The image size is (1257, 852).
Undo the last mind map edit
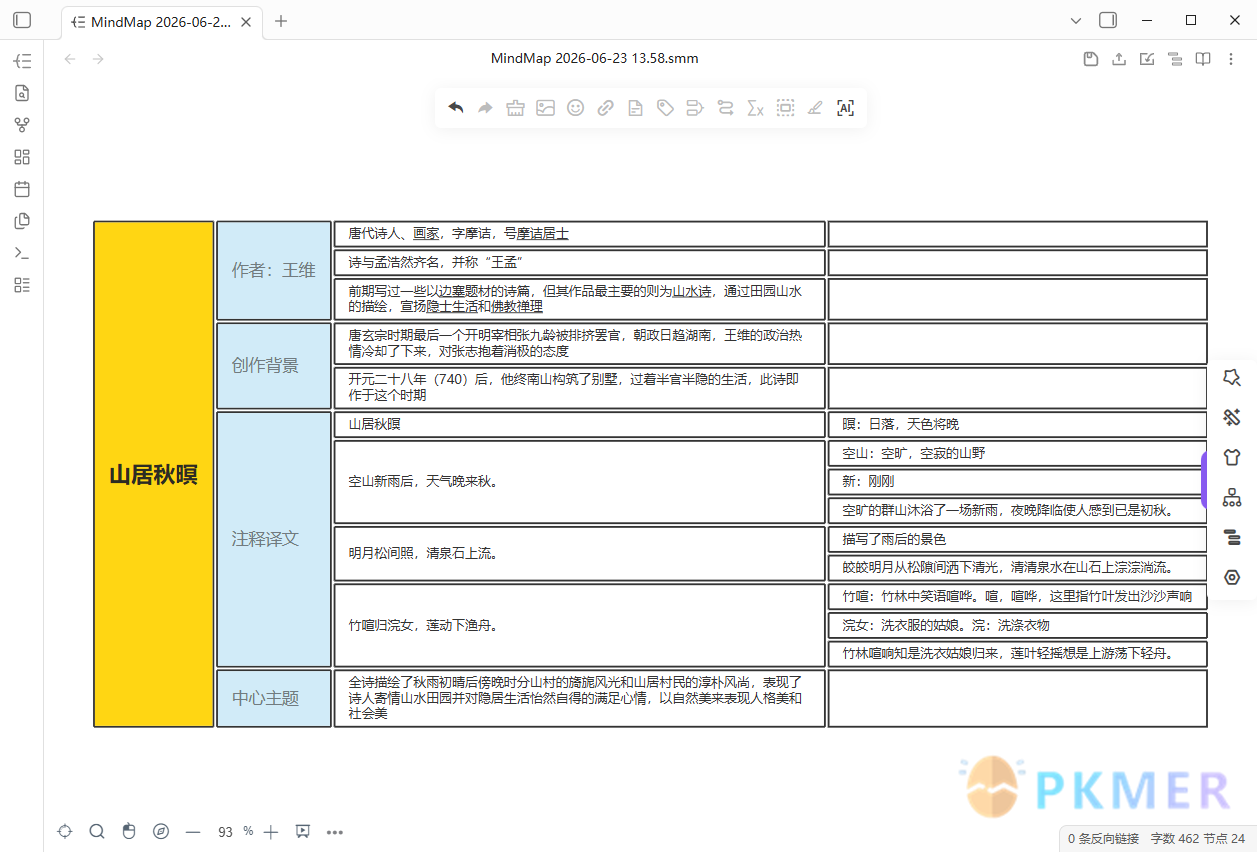click(x=456, y=108)
